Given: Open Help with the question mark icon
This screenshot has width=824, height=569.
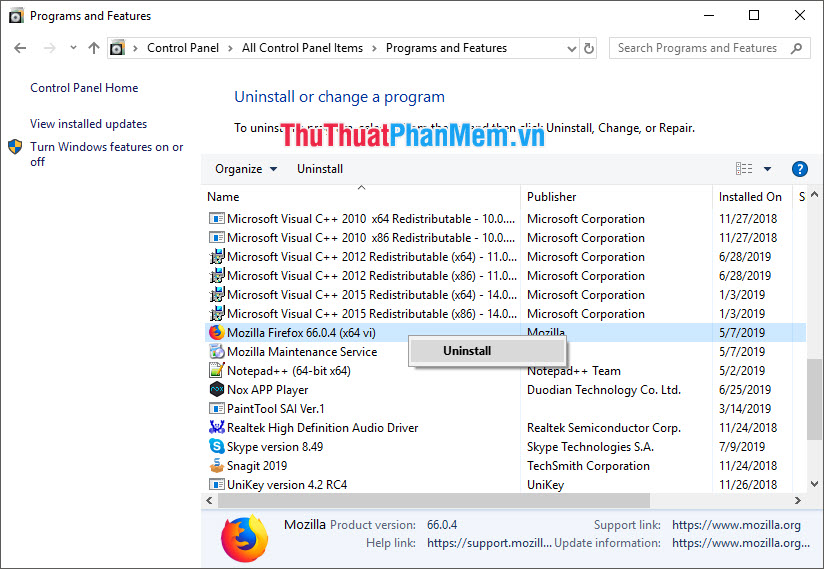Looking at the screenshot, I should 799,169.
